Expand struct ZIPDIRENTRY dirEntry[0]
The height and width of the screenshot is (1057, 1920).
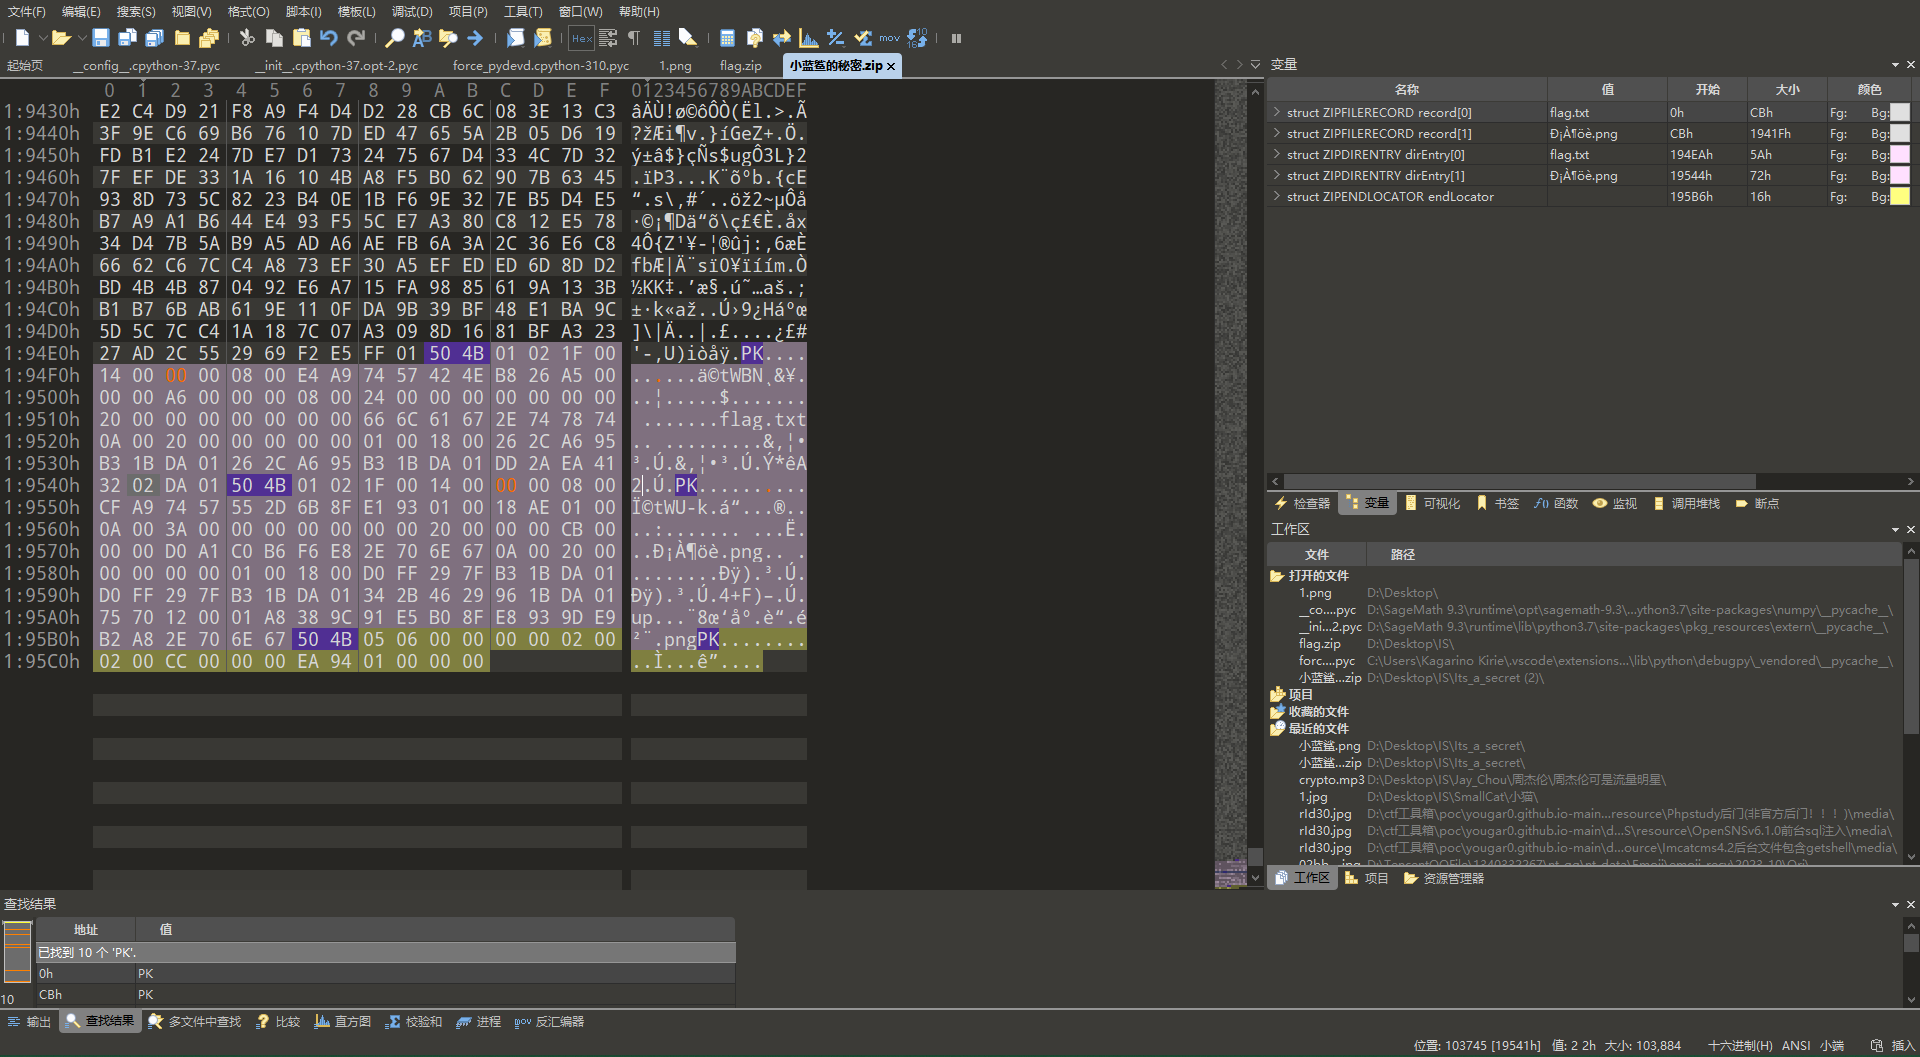1277,154
